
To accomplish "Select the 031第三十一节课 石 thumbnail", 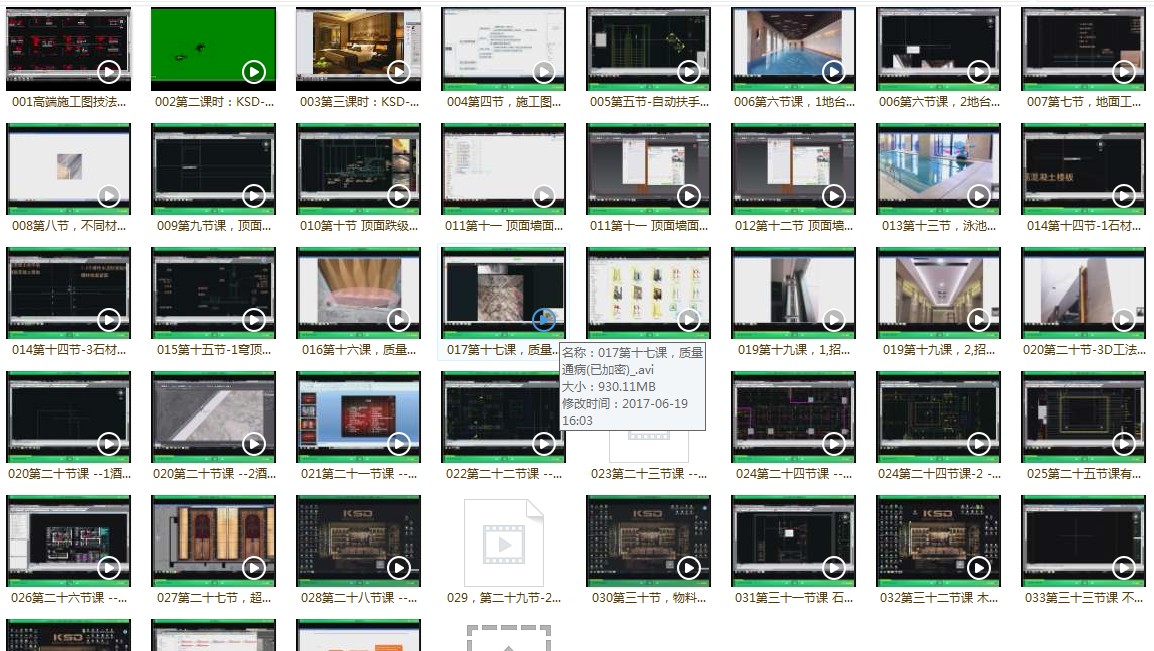I will click(794, 541).
